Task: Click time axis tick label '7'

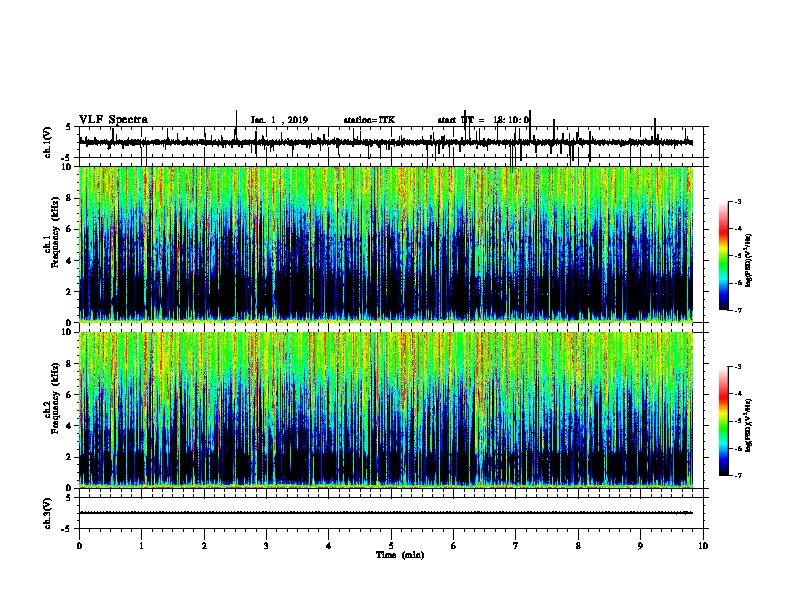Action: click(516, 546)
